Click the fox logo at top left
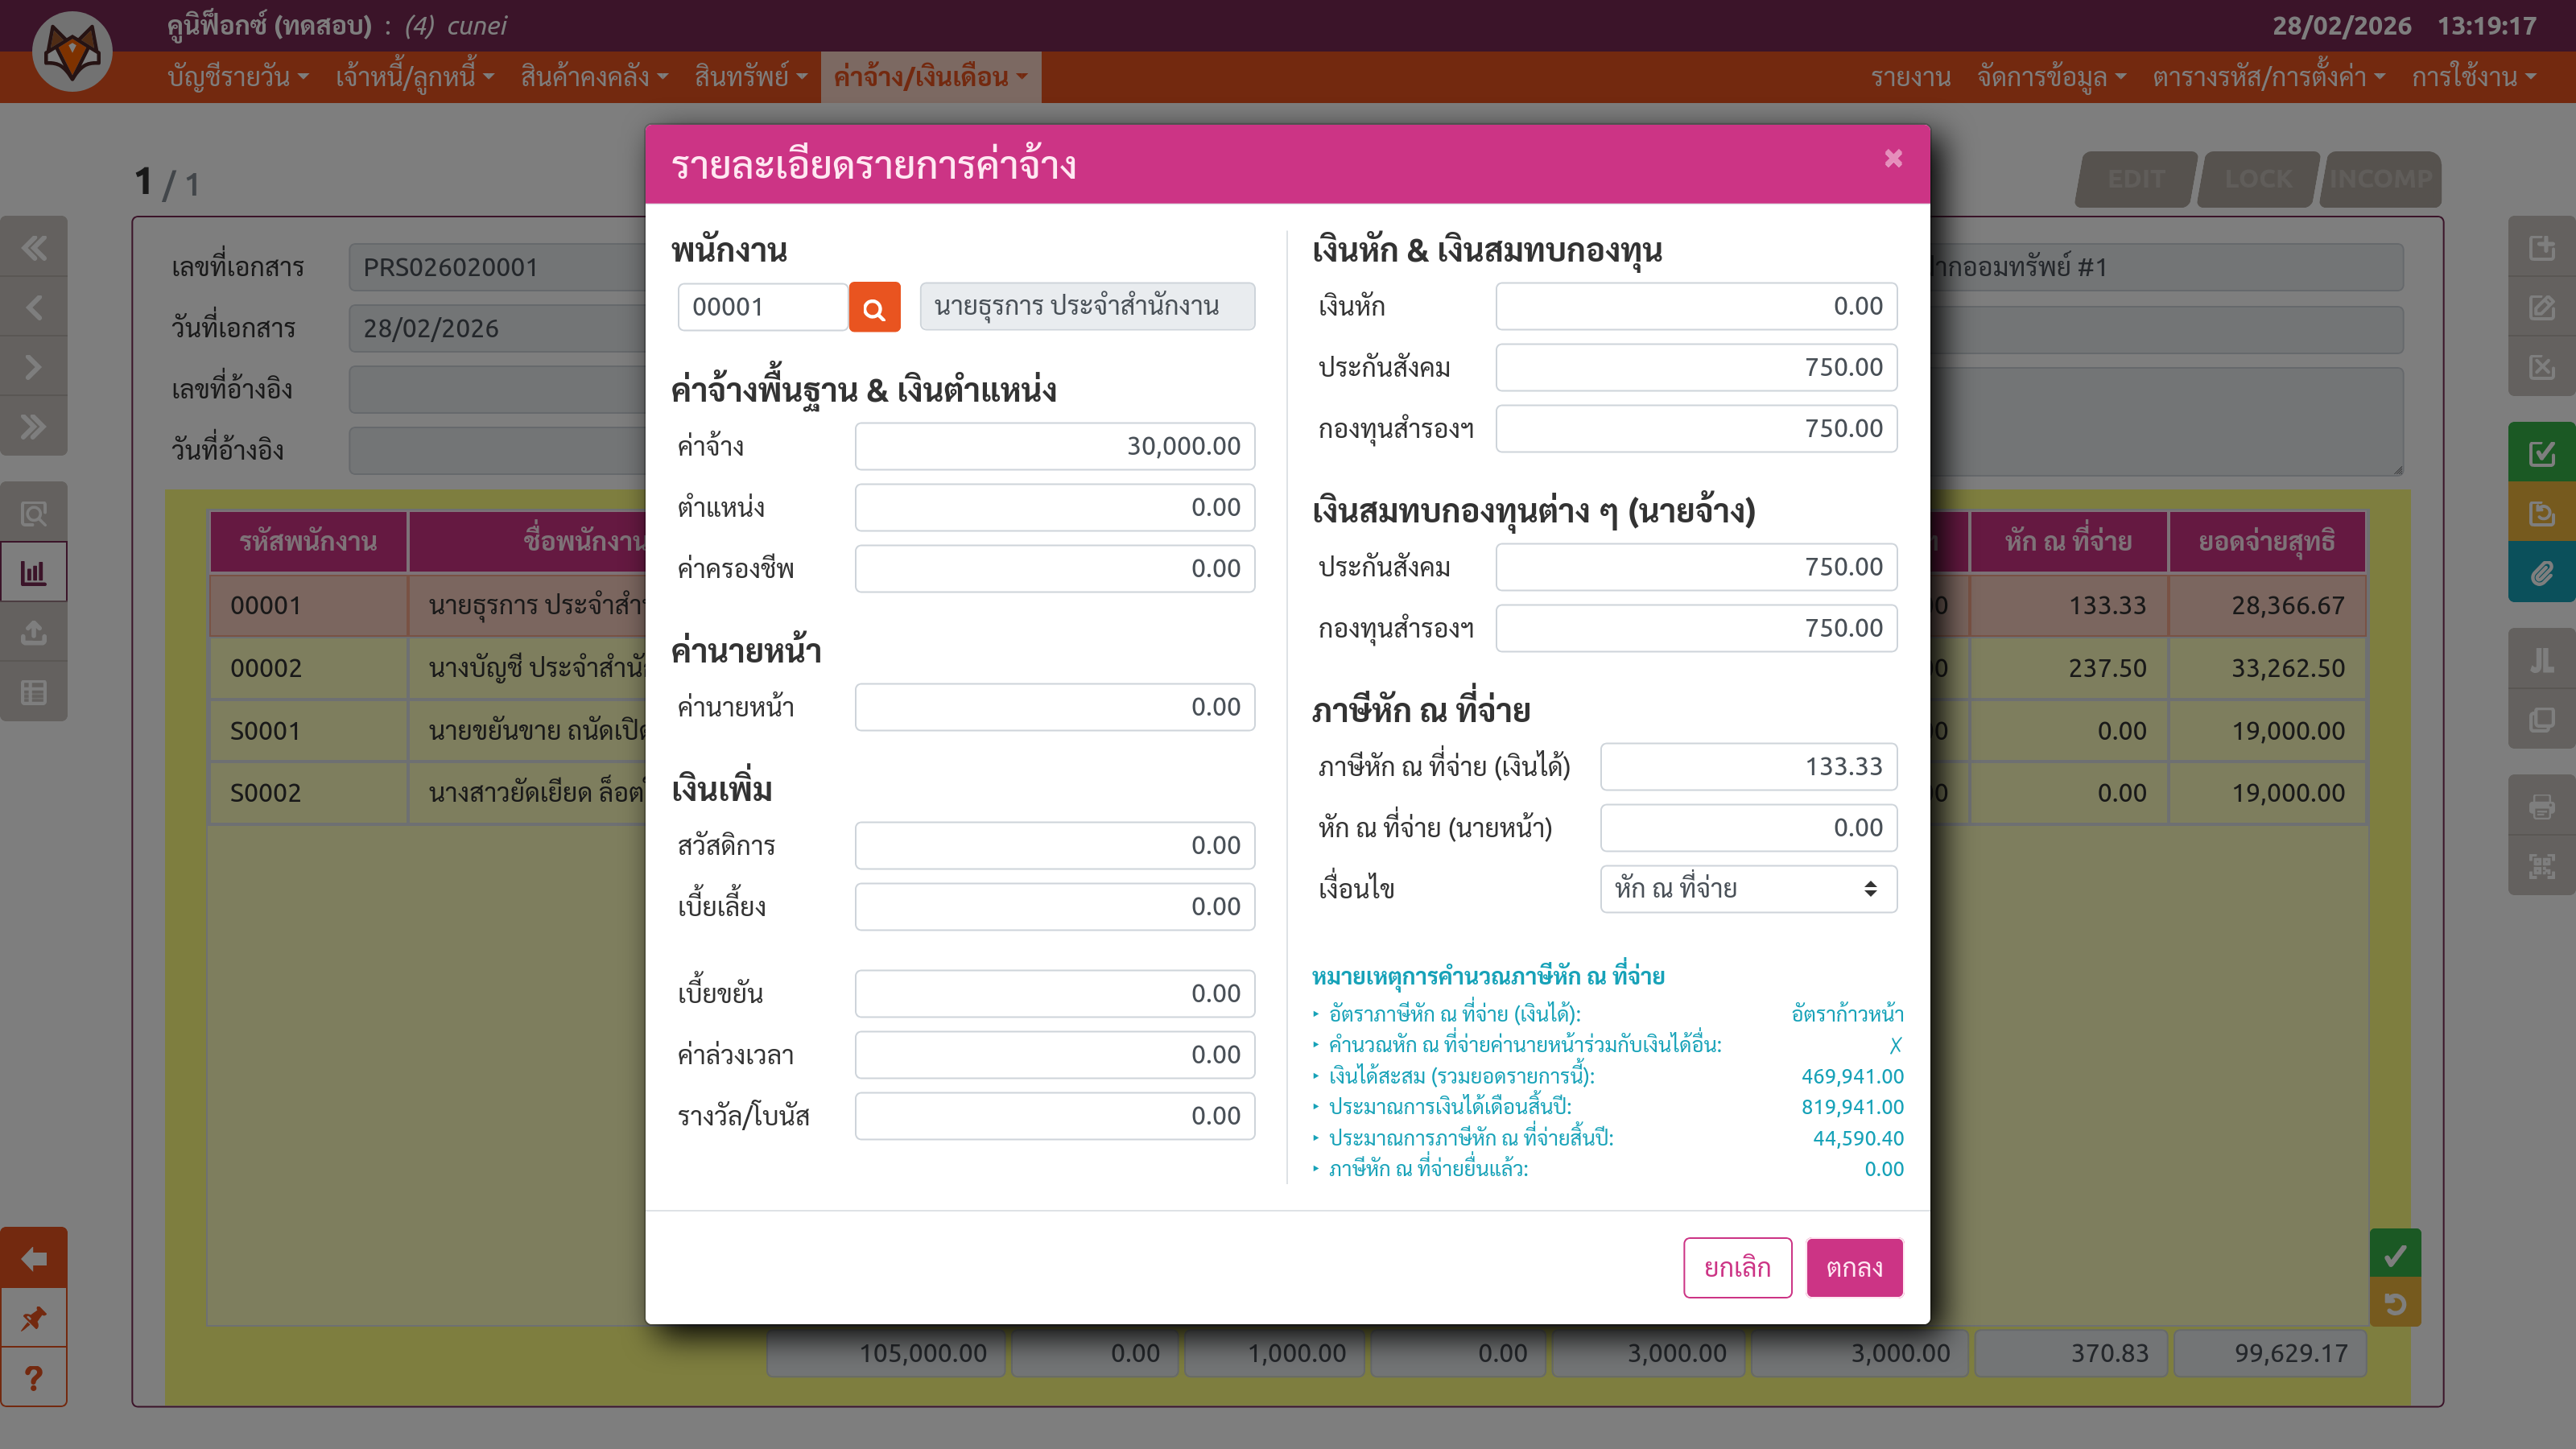2576x1449 pixels. [x=72, y=51]
